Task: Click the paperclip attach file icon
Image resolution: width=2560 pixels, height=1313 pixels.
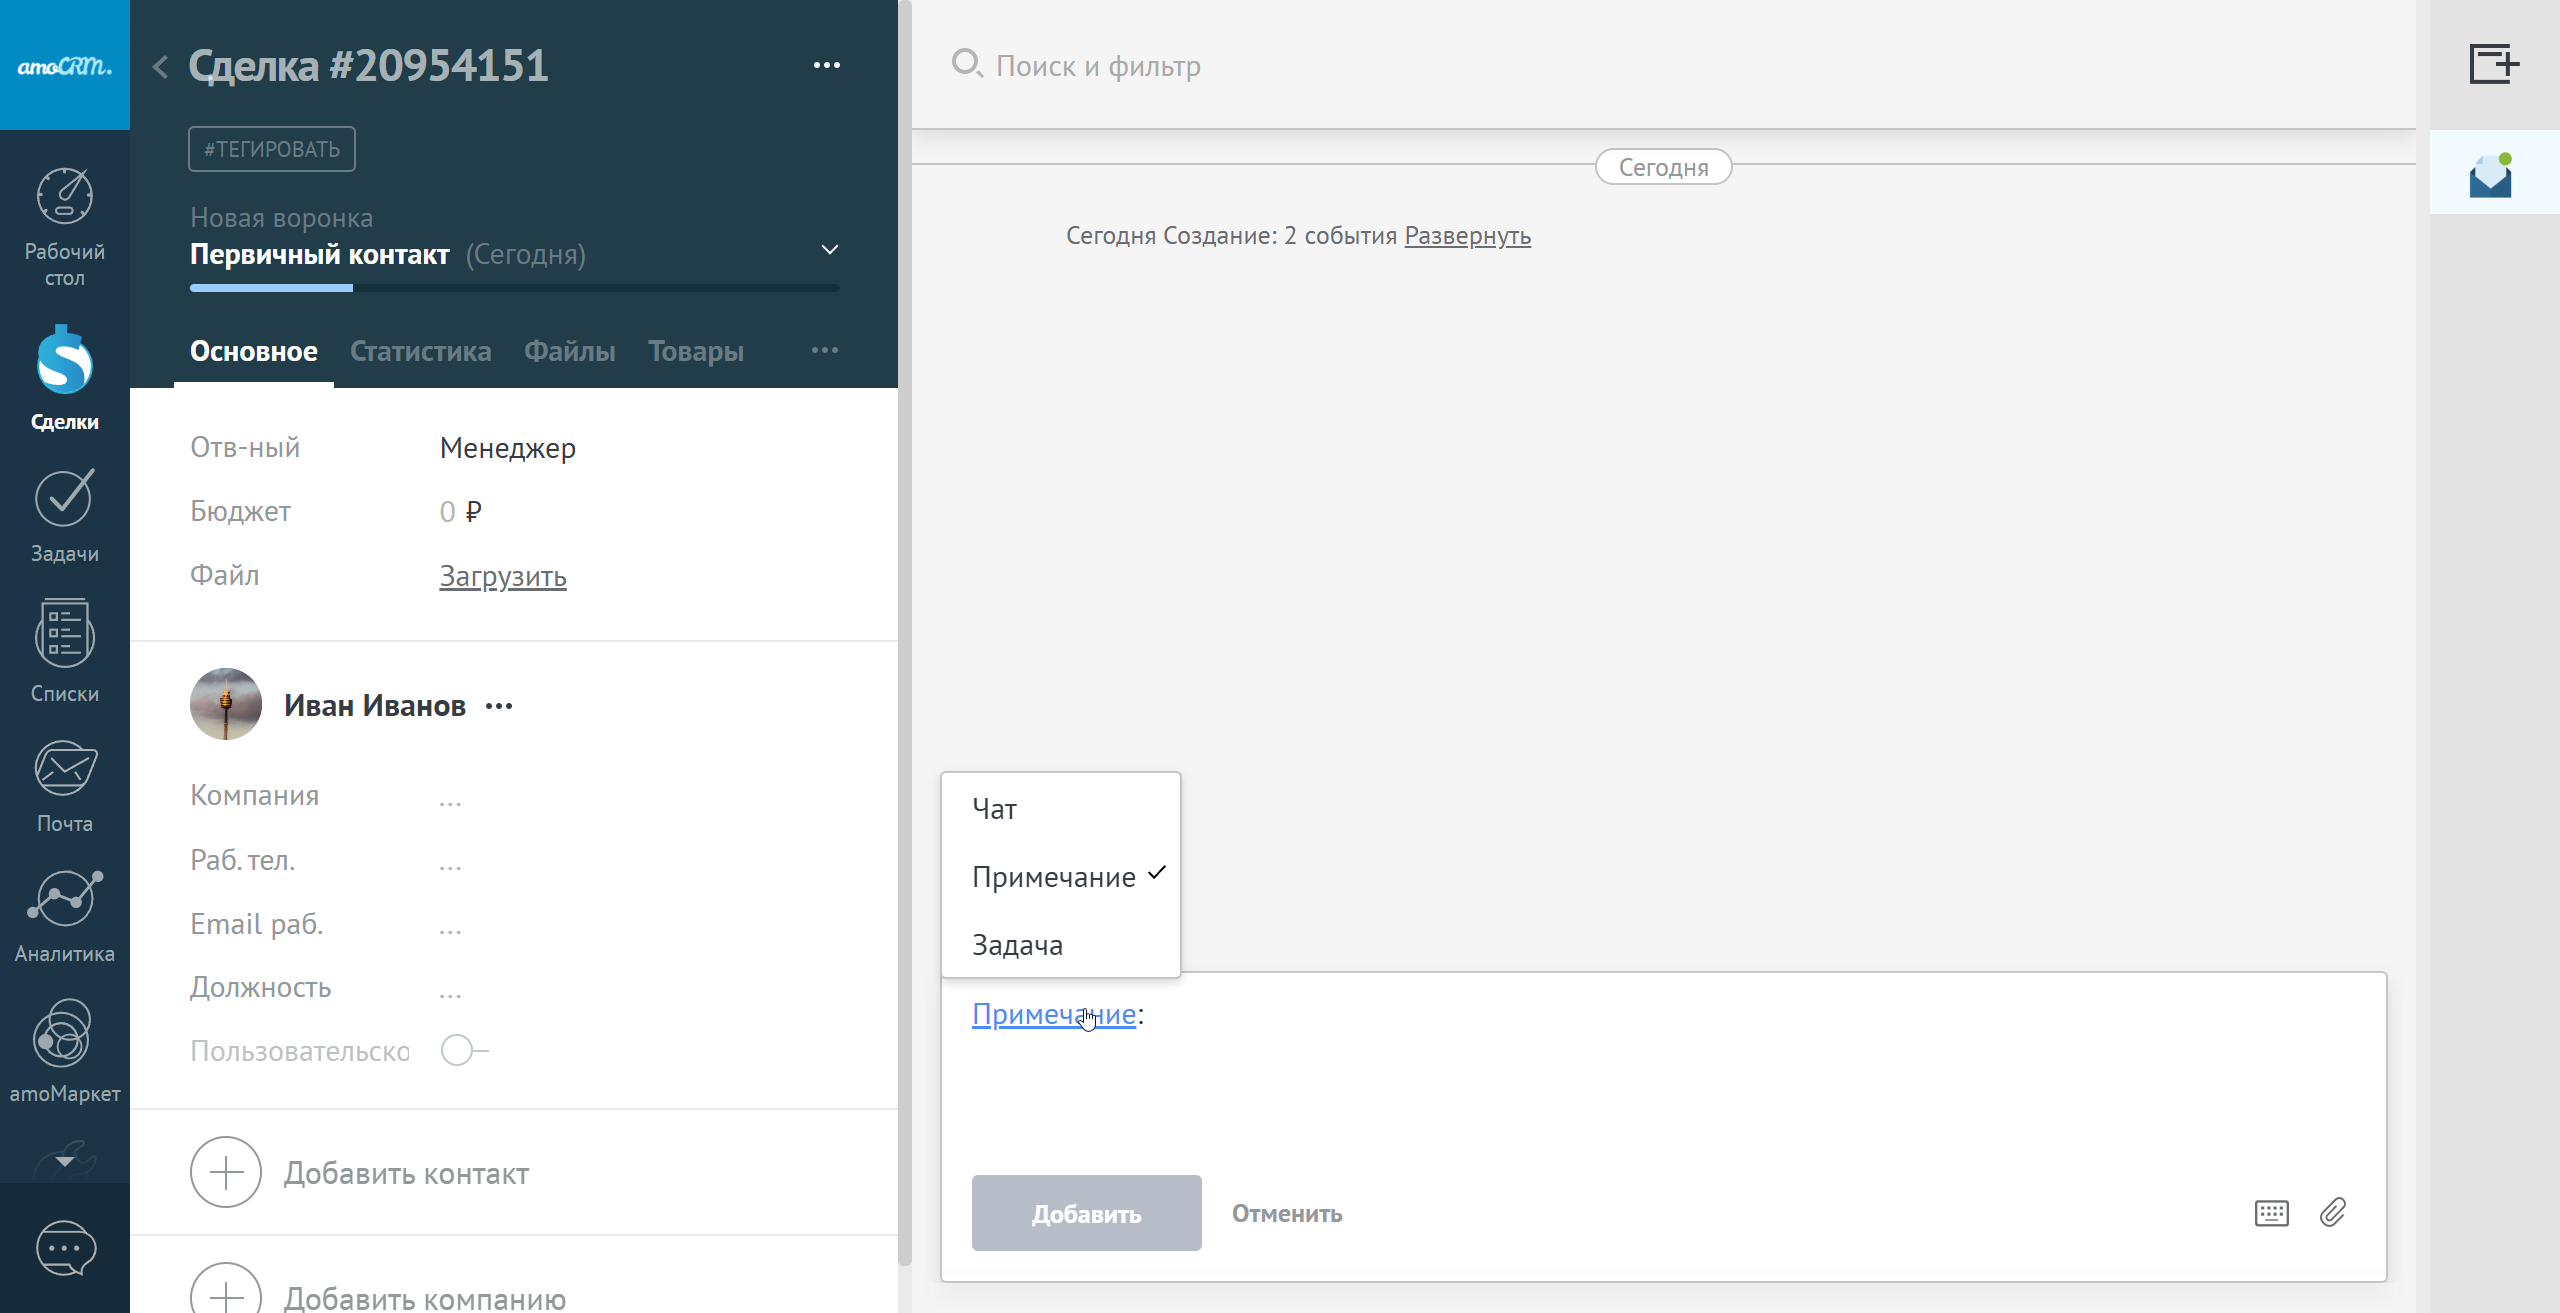Action: [x=2332, y=1213]
